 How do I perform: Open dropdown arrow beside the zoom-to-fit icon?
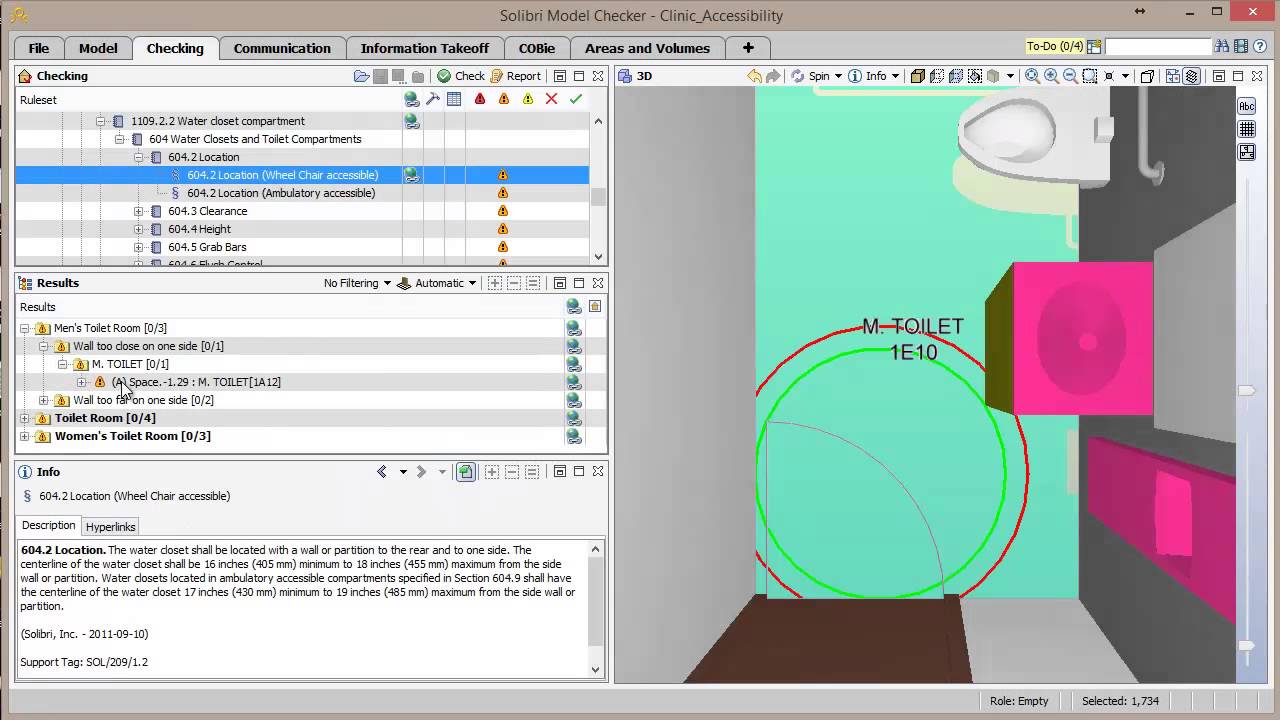1125,76
